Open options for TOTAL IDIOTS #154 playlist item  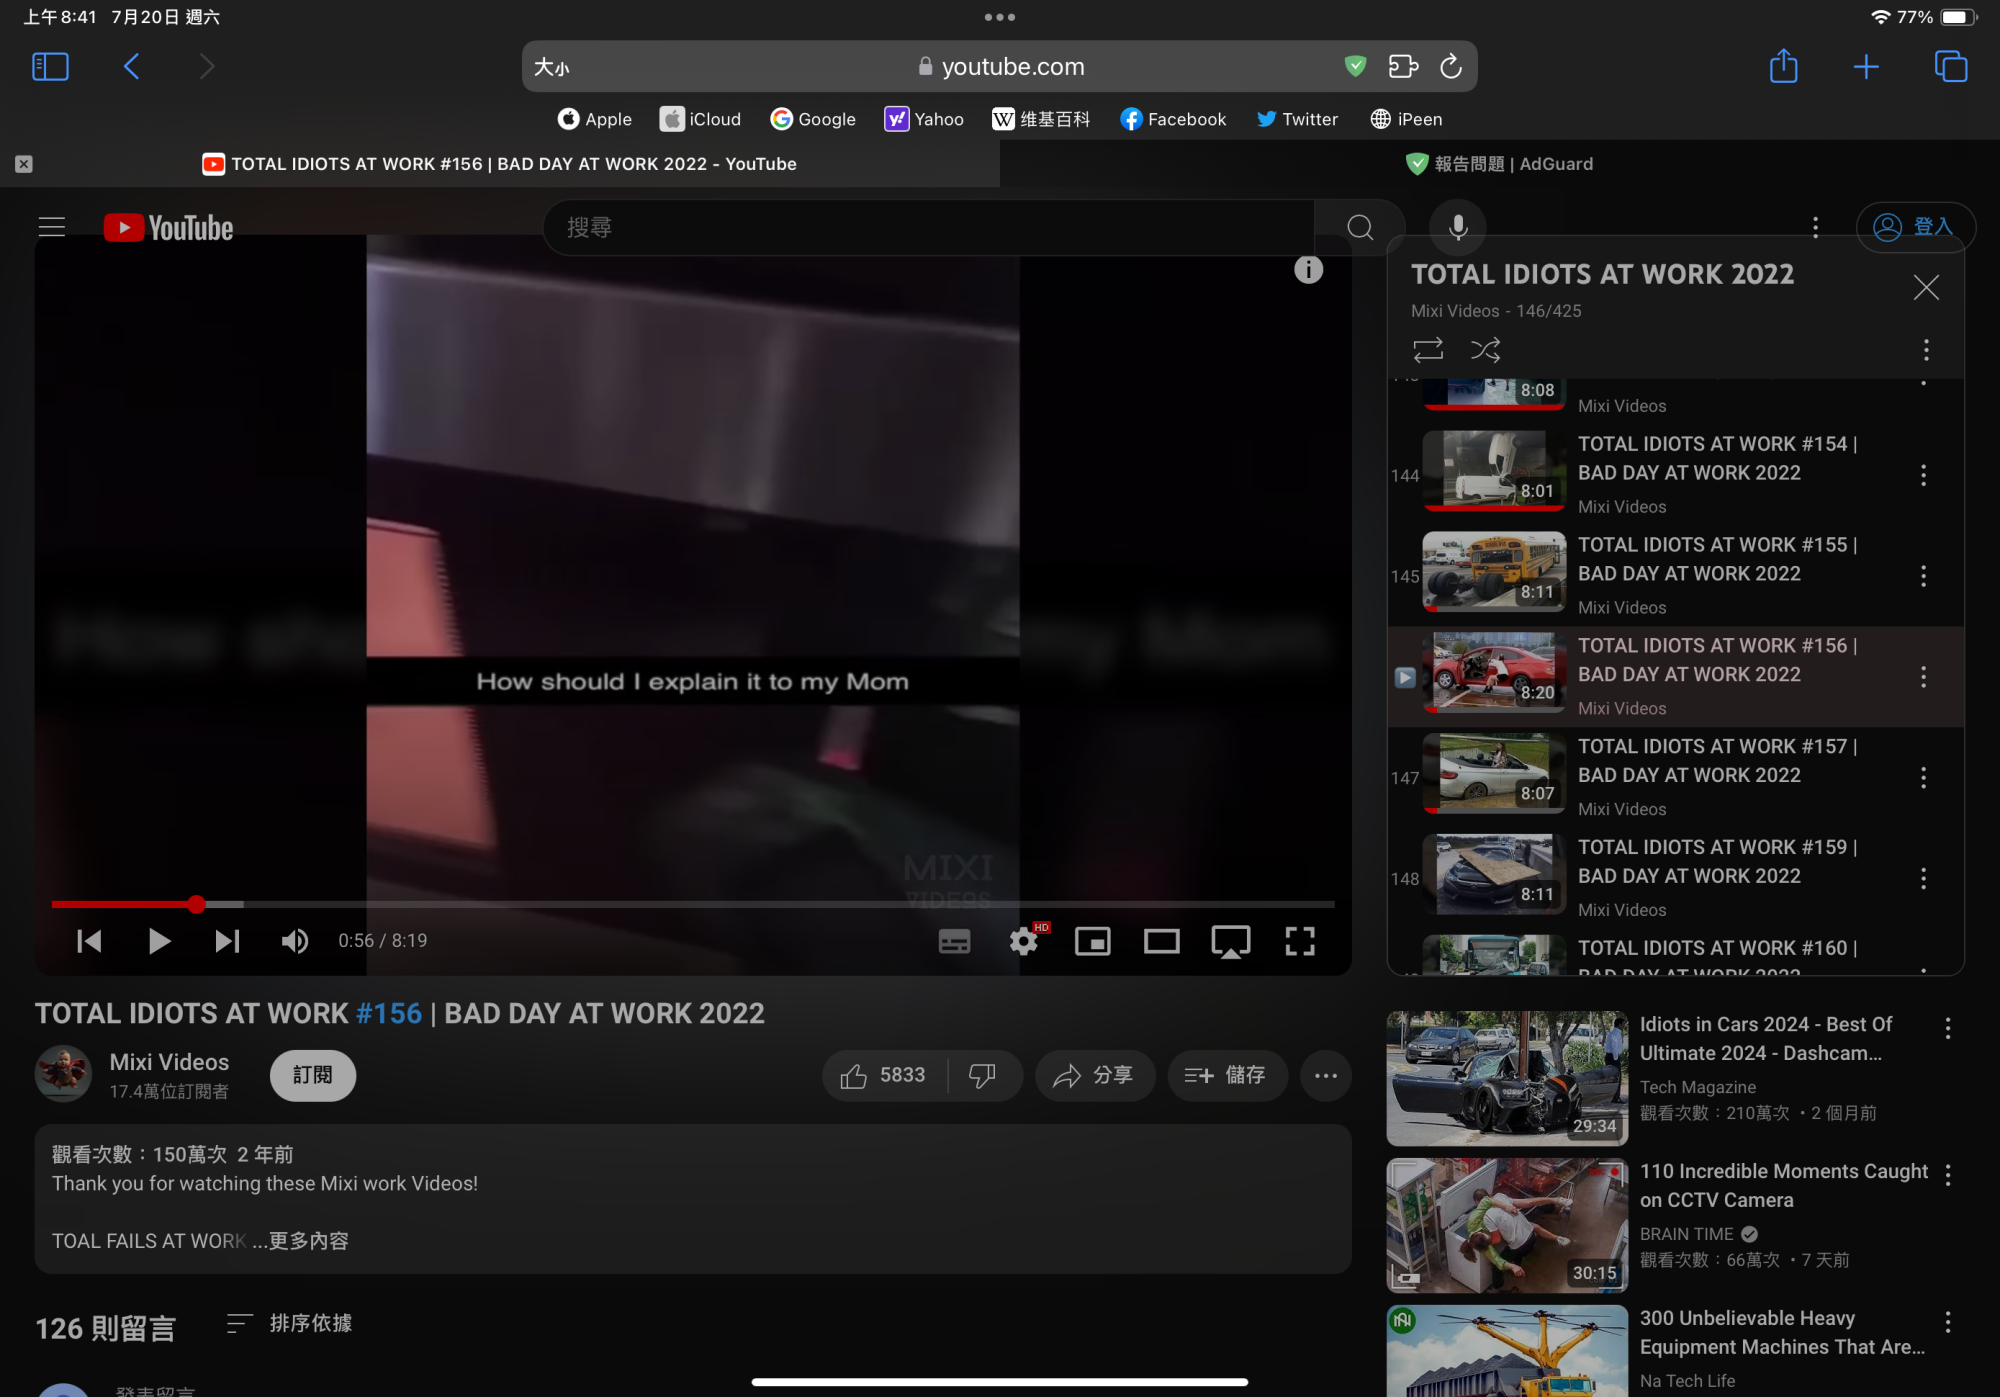pos(1923,476)
